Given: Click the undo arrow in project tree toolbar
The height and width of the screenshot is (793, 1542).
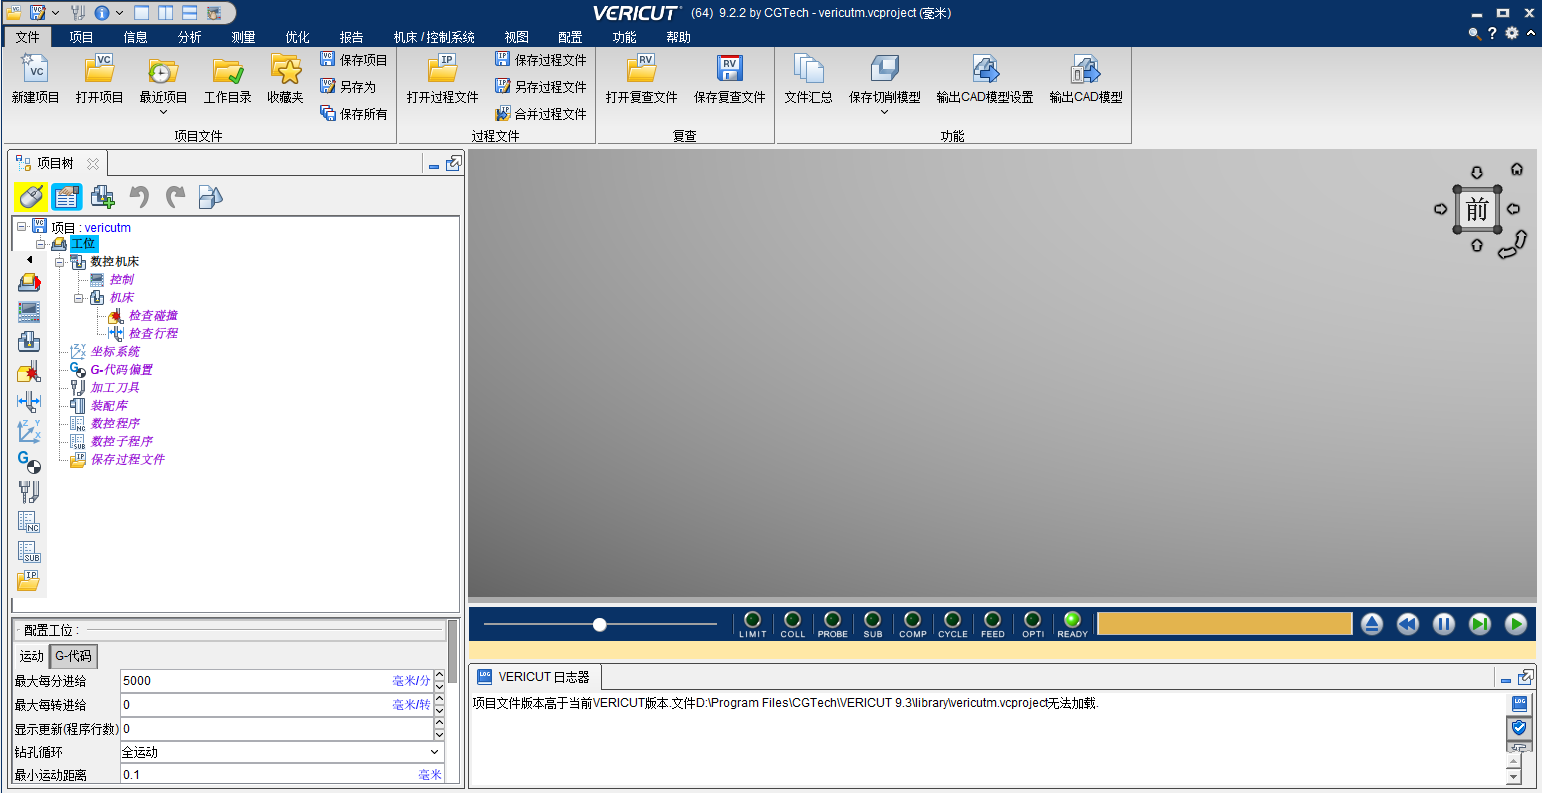Looking at the screenshot, I should tap(139, 197).
